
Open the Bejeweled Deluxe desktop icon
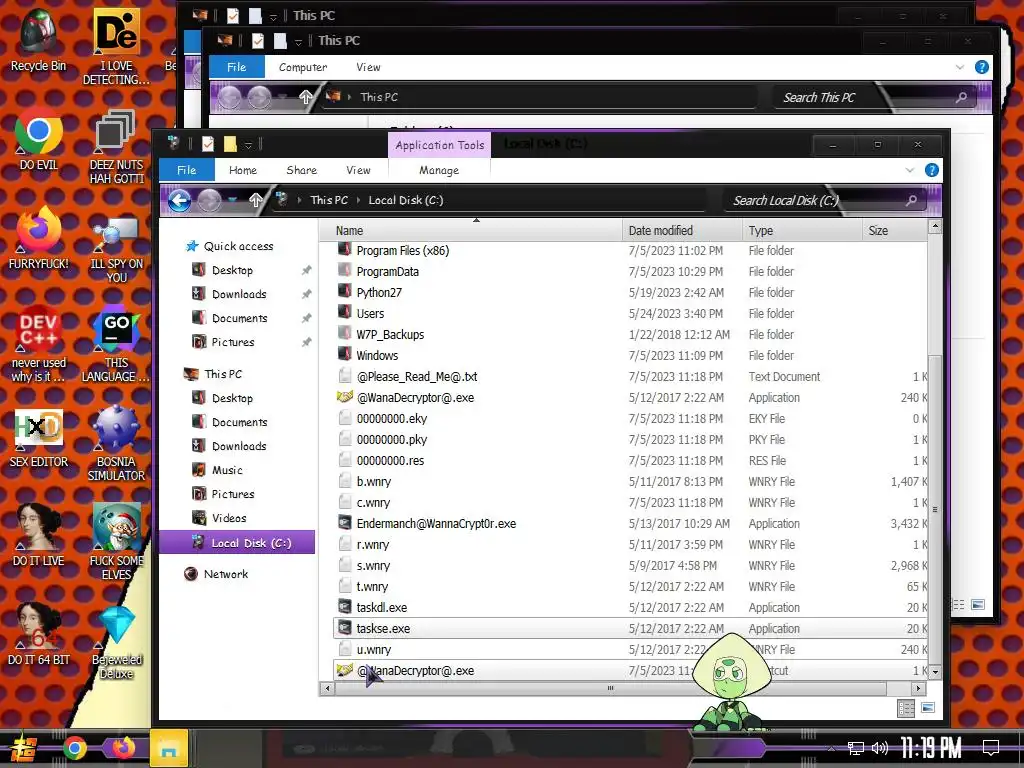(116, 643)
